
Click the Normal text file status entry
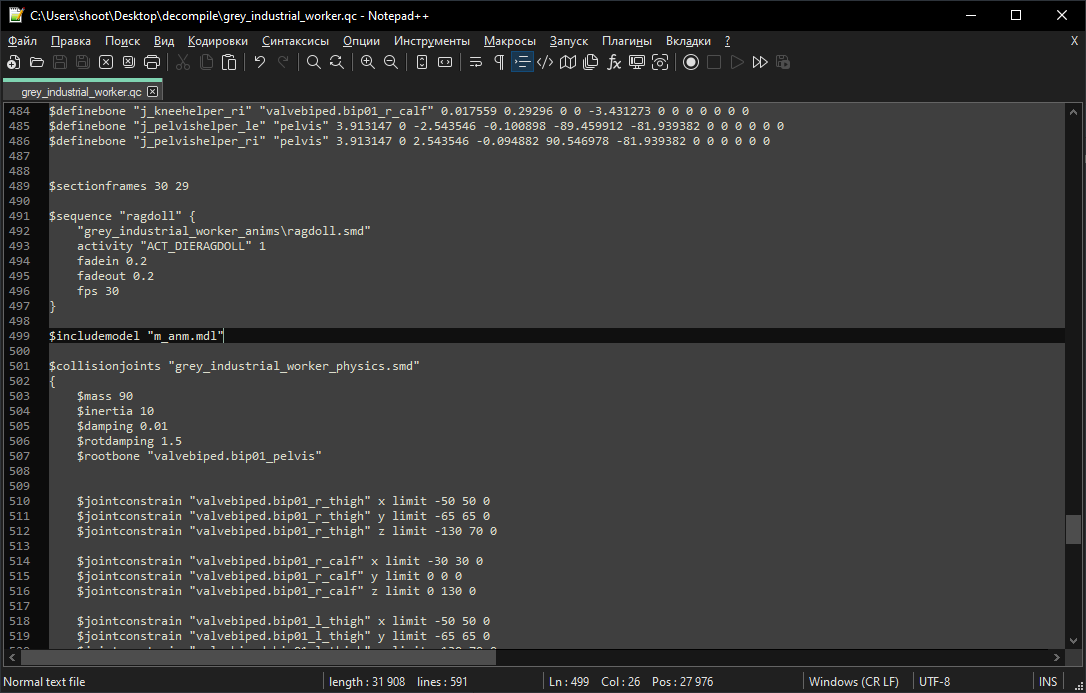tap(45, 682)
